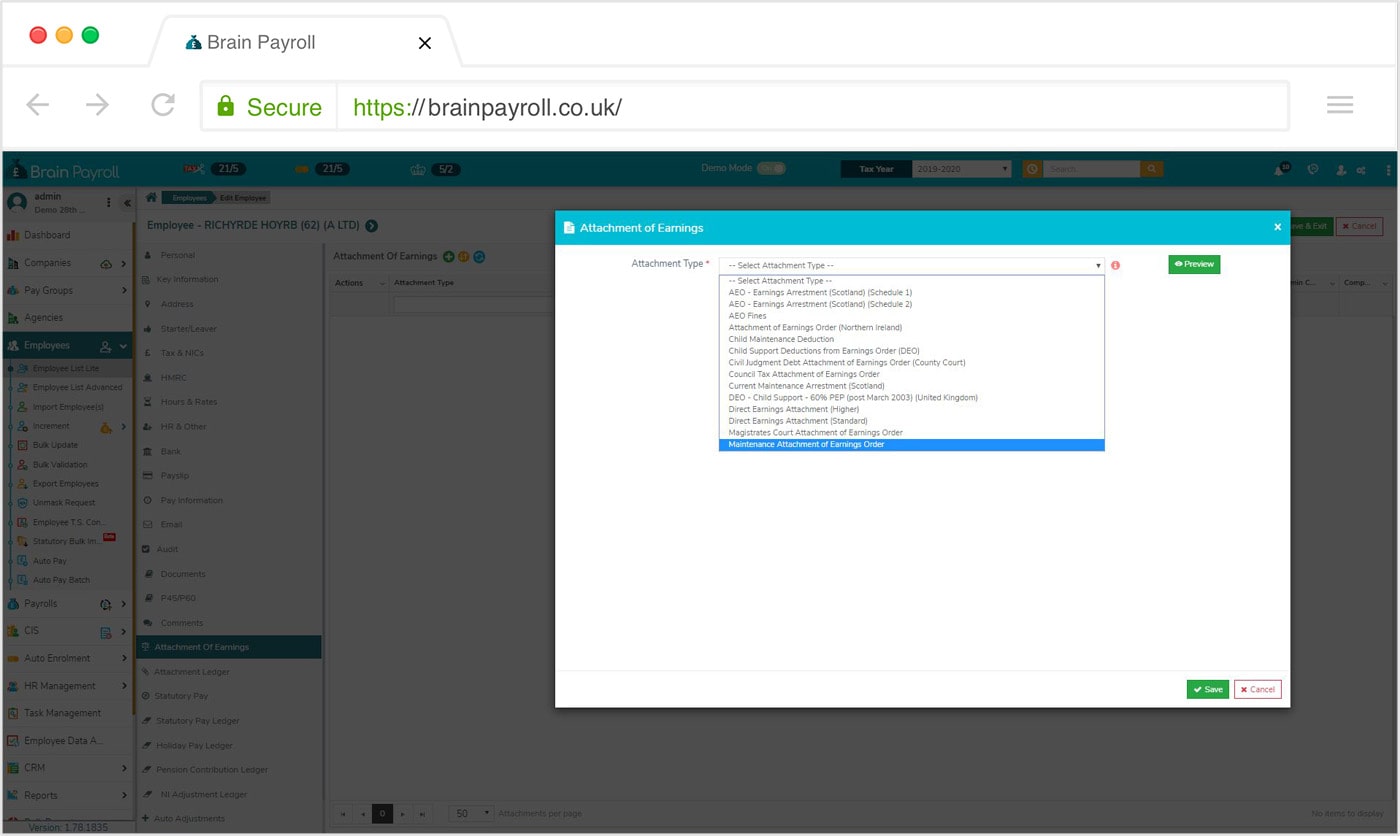Expand the Increment submenu arrow
Image resolution: width=1400 pixels, height=836 pixels.
123,426
